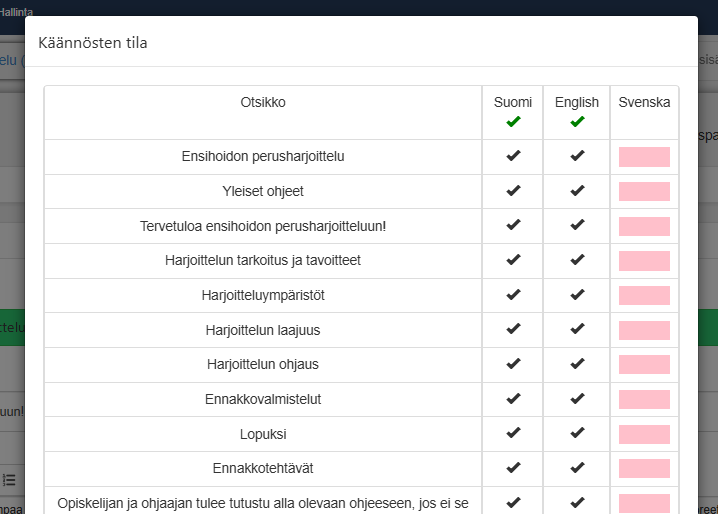Select pink Svenska cell for Yleiset ohjeet
Viewport: 718px width, 514px height.
click(644, 191)
